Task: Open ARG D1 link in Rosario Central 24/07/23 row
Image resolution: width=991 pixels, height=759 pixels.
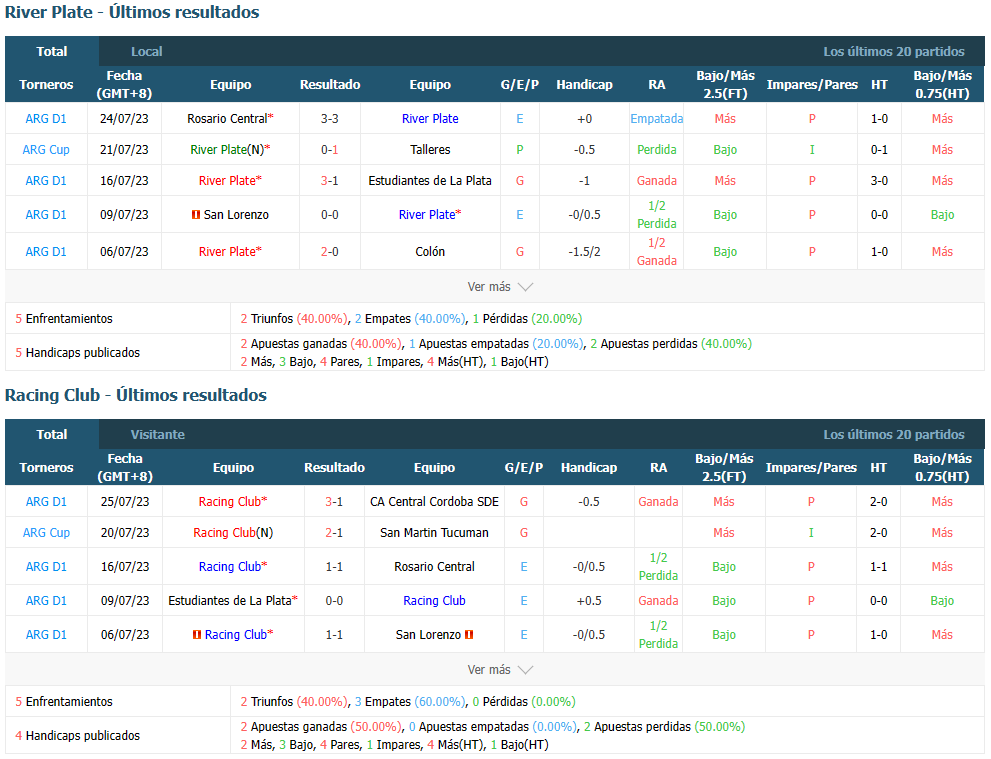Action: (46, 119)
